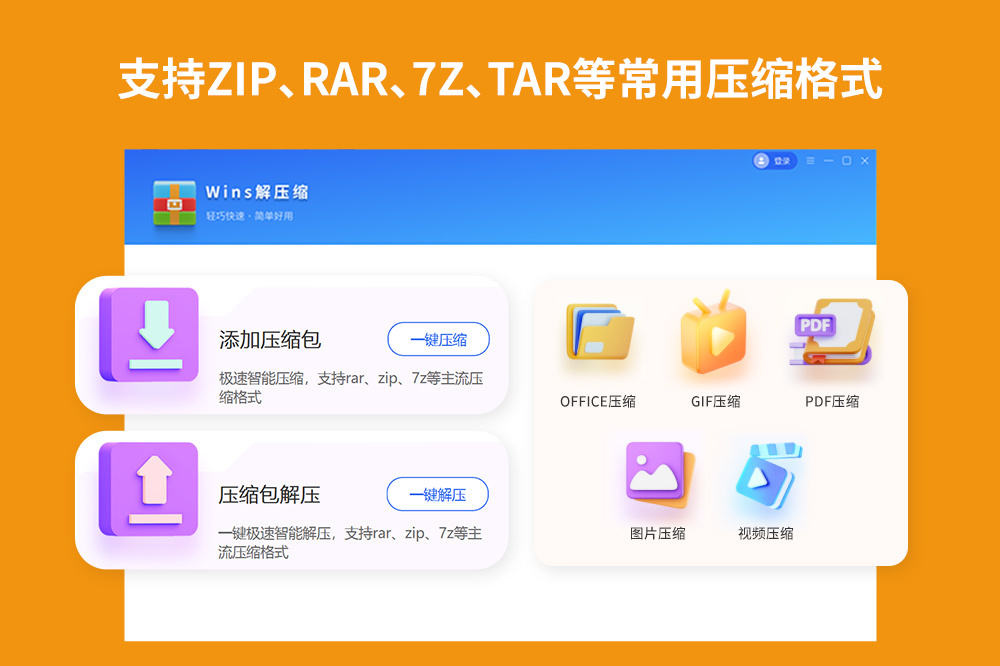Click the Wins解压缩 app logo icon

pyautogui.click(x=174, y=204)
